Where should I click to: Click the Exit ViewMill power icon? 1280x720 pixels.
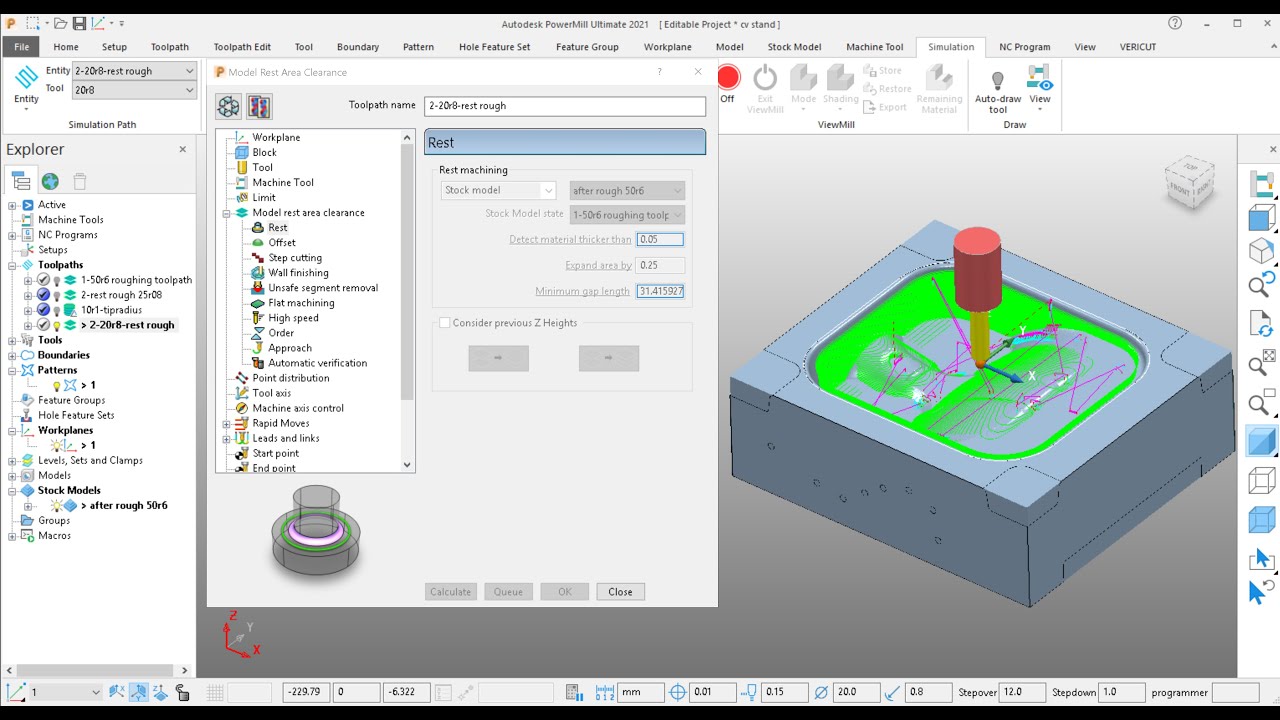pos(765,77)
